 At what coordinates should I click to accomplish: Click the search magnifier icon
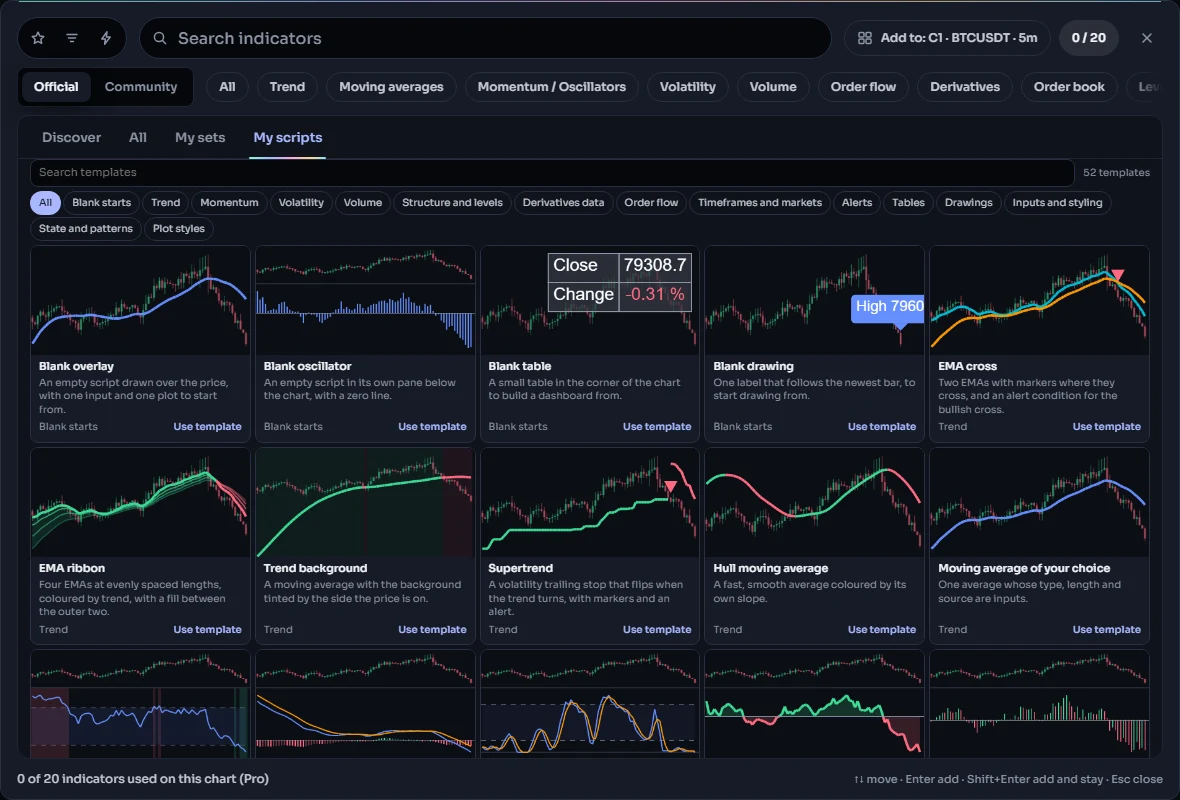click(160, 38)
